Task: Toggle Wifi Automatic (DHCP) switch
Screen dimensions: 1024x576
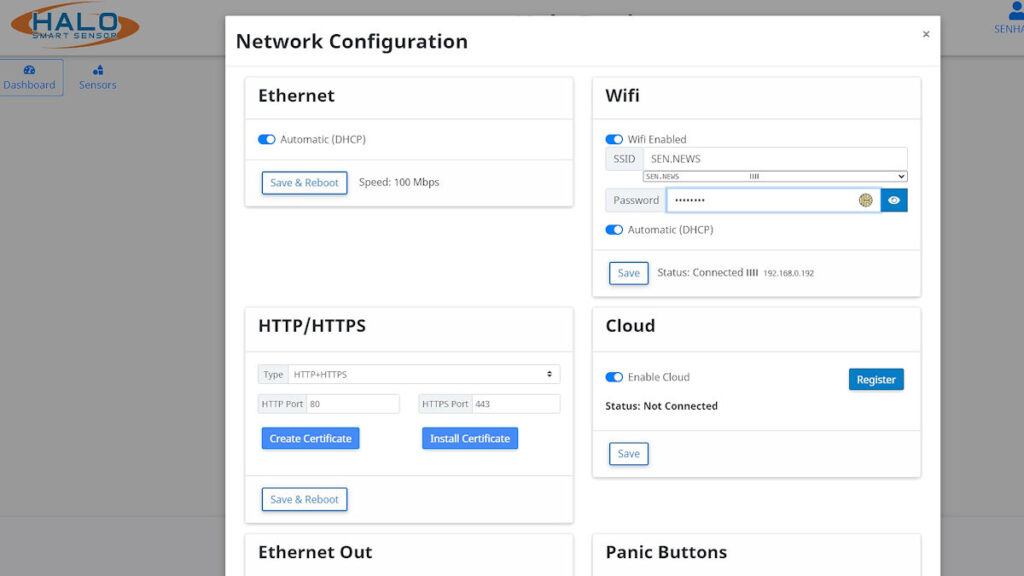Action: pos(614,230)
